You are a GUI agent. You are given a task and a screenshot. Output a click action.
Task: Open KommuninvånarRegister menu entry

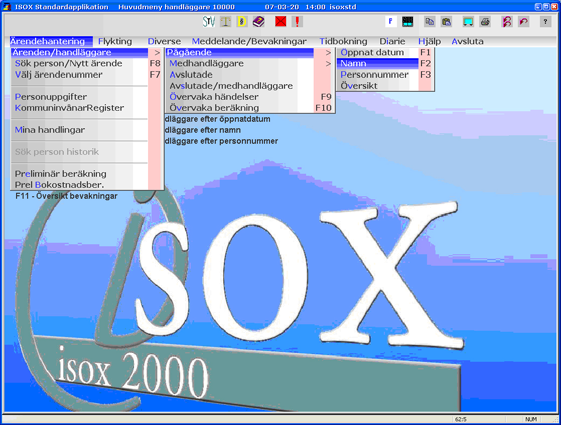(x=87, y=108)
